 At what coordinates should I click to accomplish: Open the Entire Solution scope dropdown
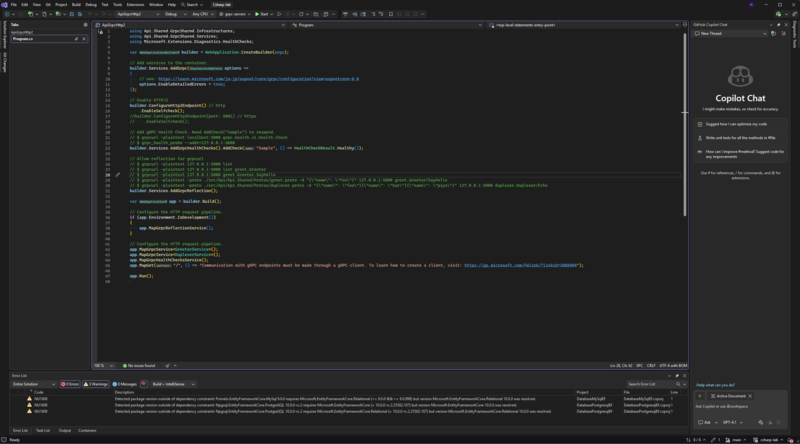(x=34, y=384)
